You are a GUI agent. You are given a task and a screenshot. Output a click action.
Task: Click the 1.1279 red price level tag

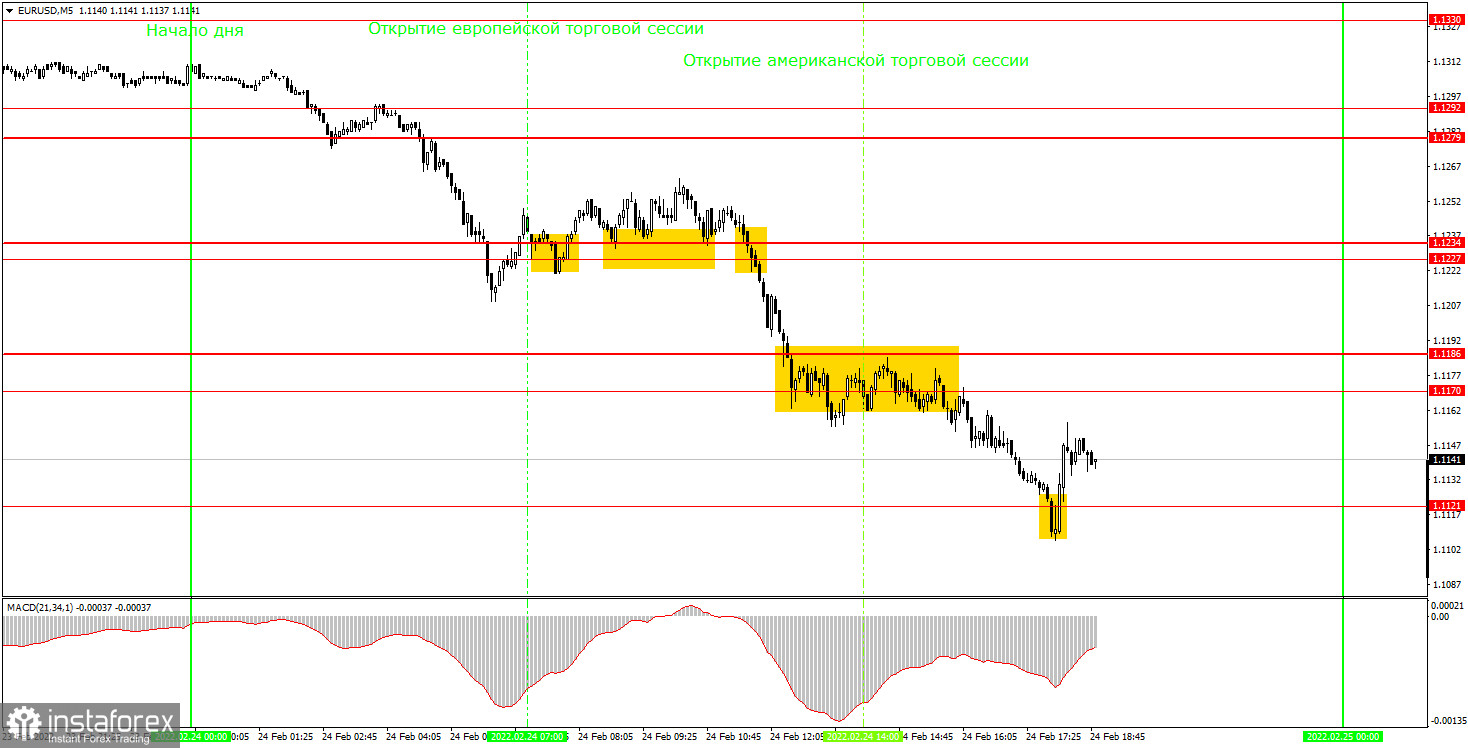[x=1446, y=138]
